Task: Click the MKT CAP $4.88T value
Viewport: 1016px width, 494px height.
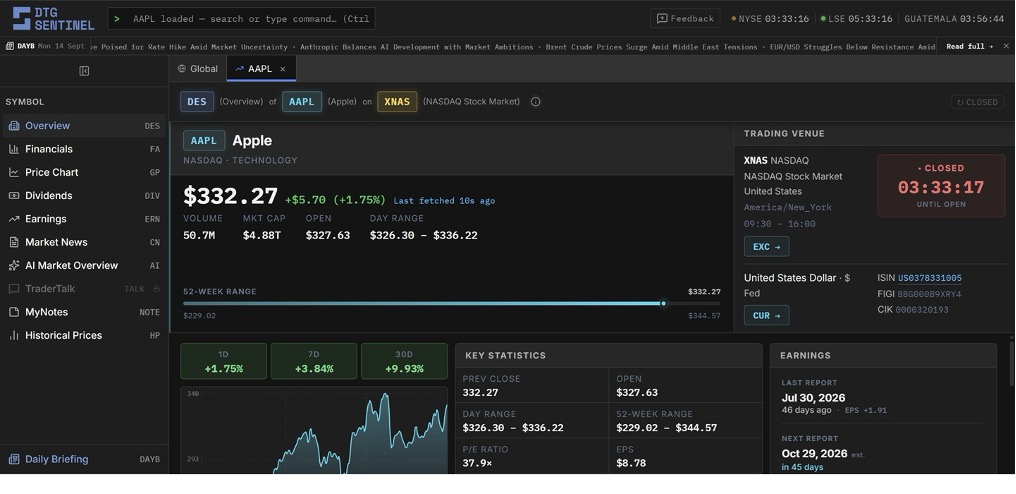Action: point(262,235)
